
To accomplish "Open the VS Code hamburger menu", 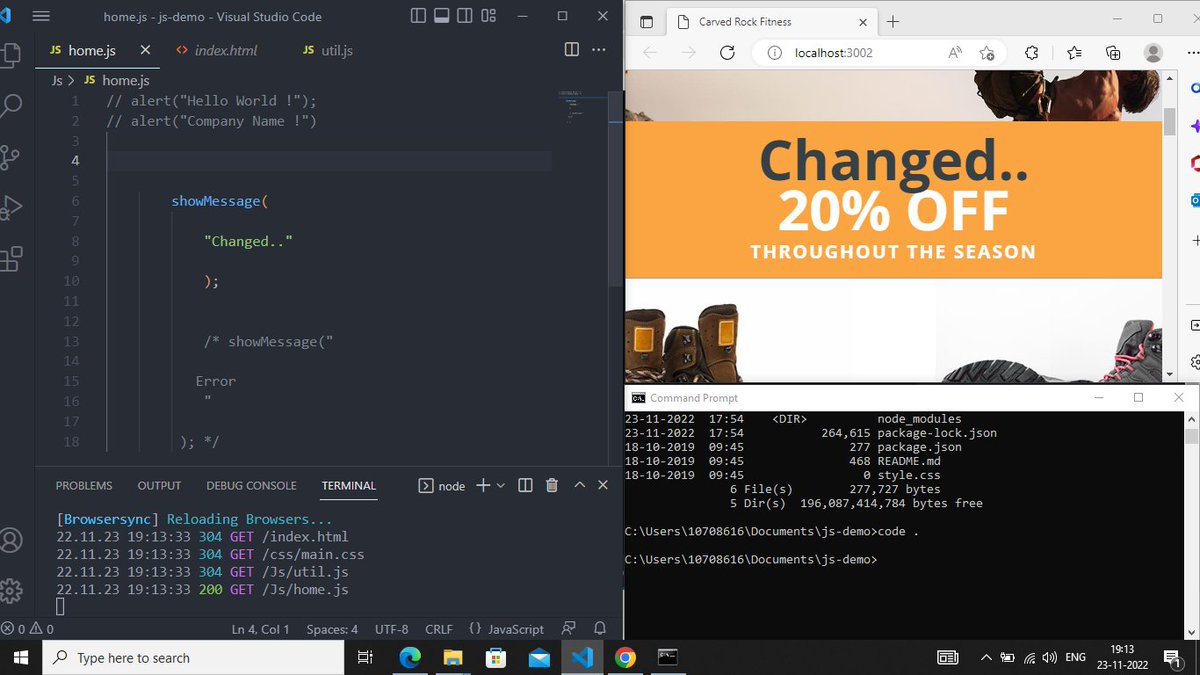I will click(41, 16).
